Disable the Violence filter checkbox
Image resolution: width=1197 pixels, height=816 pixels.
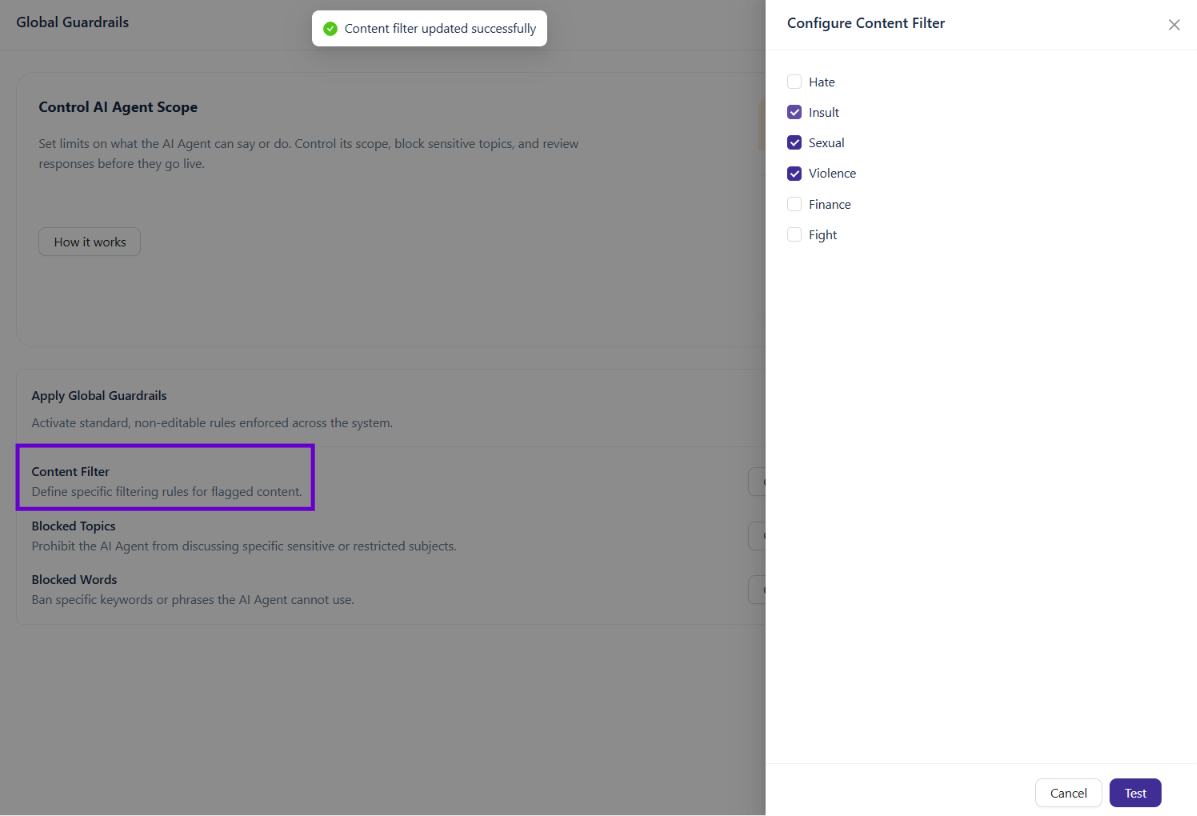794,173
